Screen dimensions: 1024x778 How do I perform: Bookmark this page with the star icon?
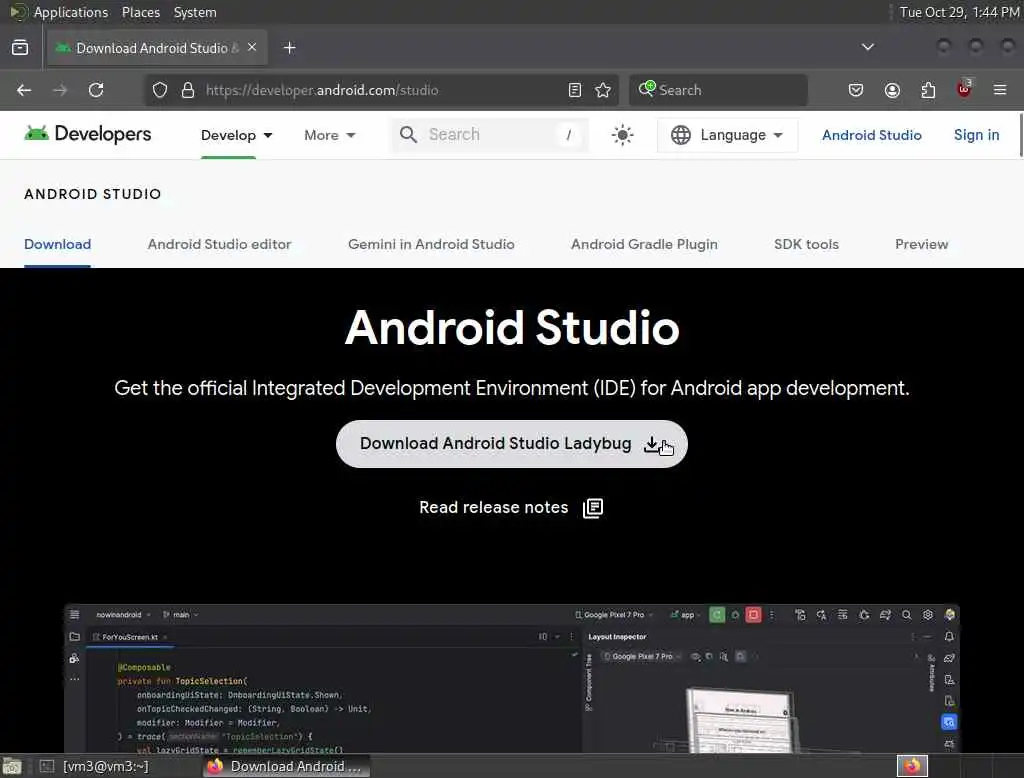pos(603,90)
